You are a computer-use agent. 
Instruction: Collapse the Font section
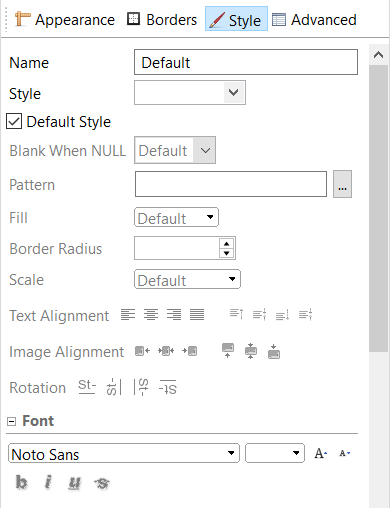[11, 421]
